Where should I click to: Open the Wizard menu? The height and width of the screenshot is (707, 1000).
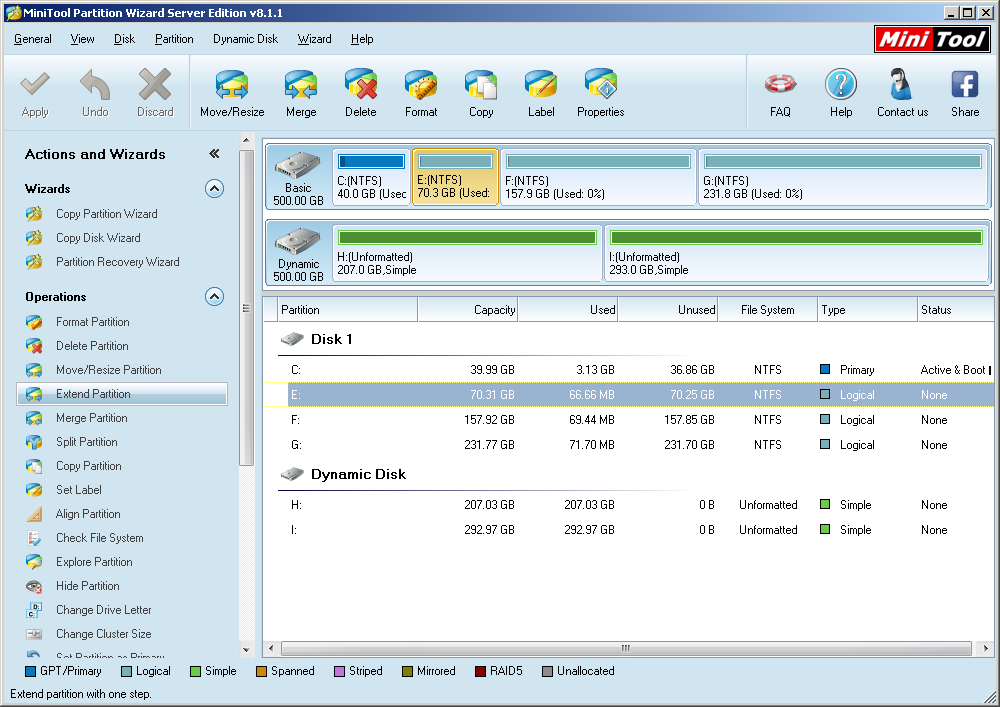pyautogui.click(x=314, y=39)
